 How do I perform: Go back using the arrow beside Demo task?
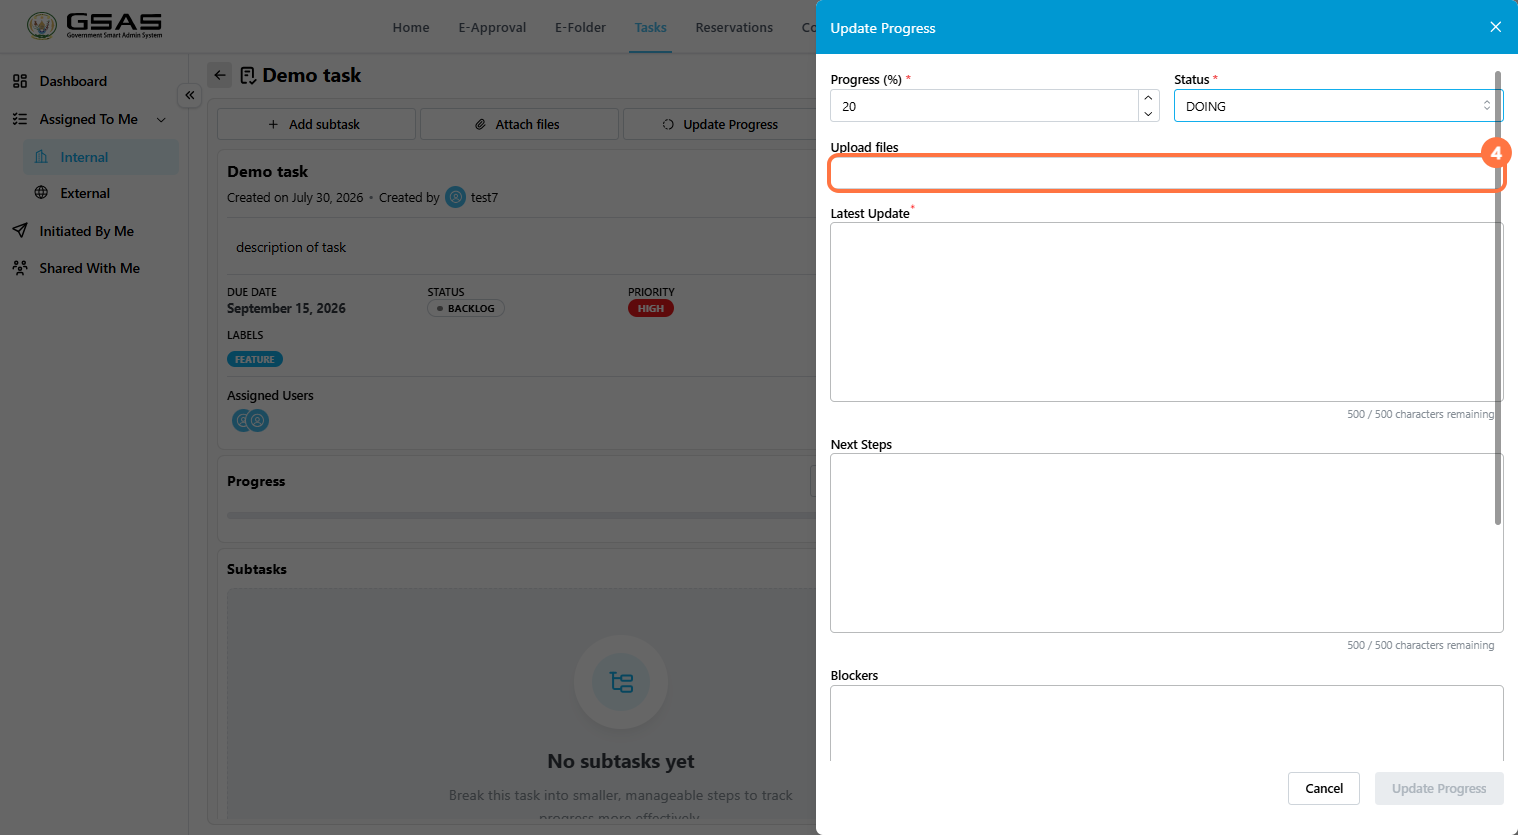(220, 75)
